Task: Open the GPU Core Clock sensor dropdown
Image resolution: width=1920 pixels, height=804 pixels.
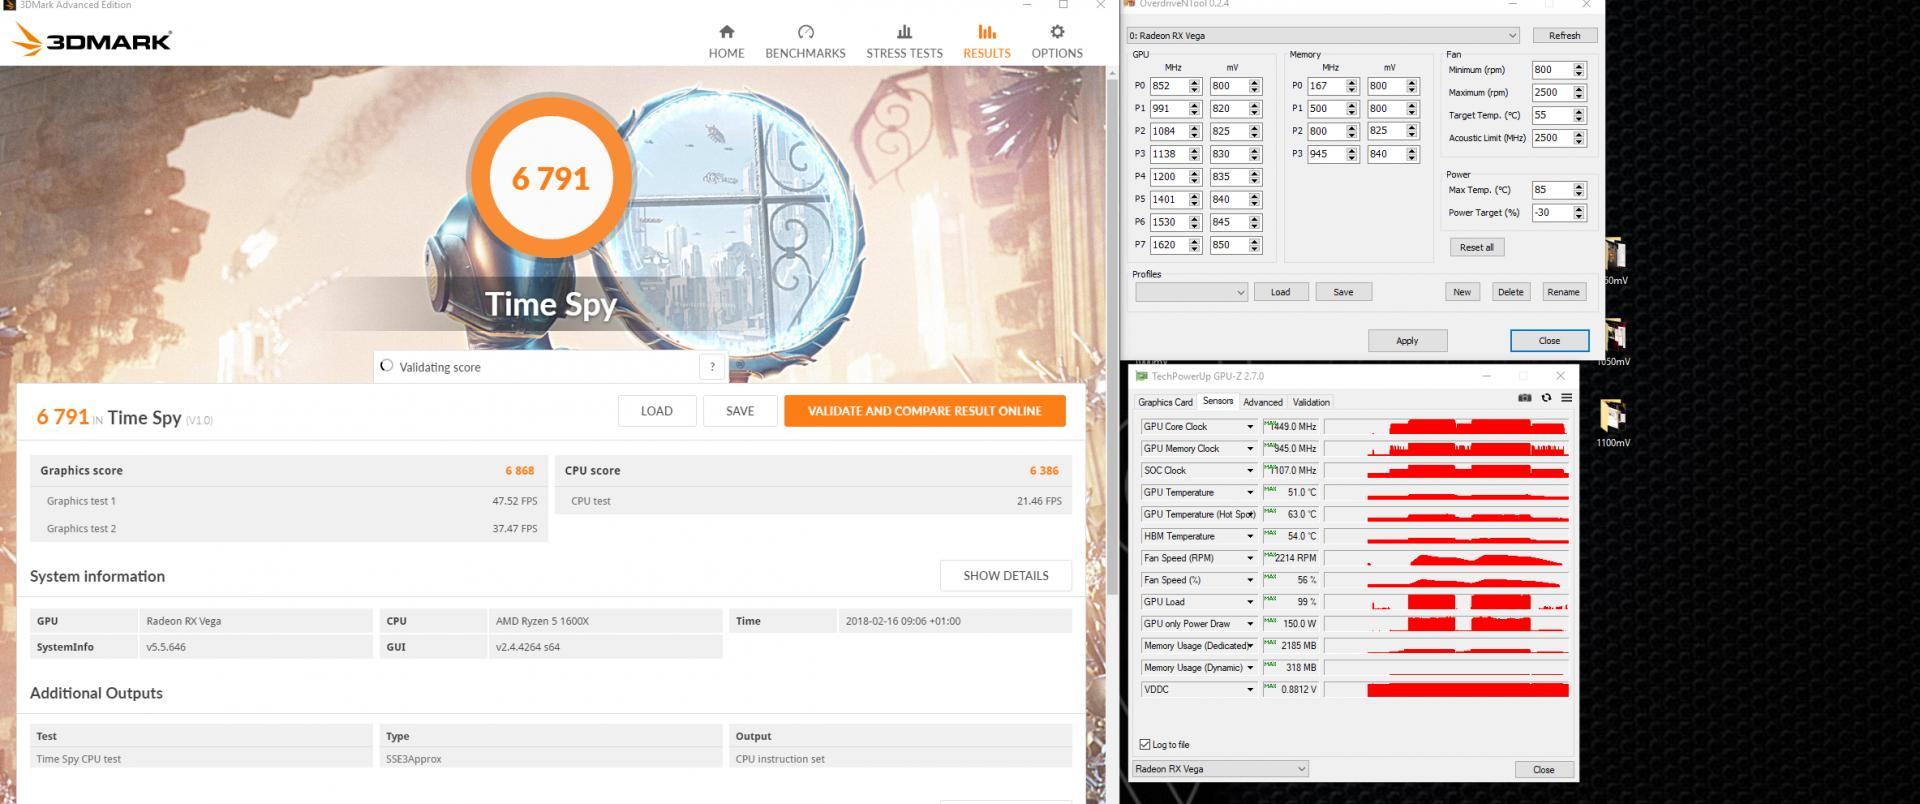Action: pos(1249,427)
